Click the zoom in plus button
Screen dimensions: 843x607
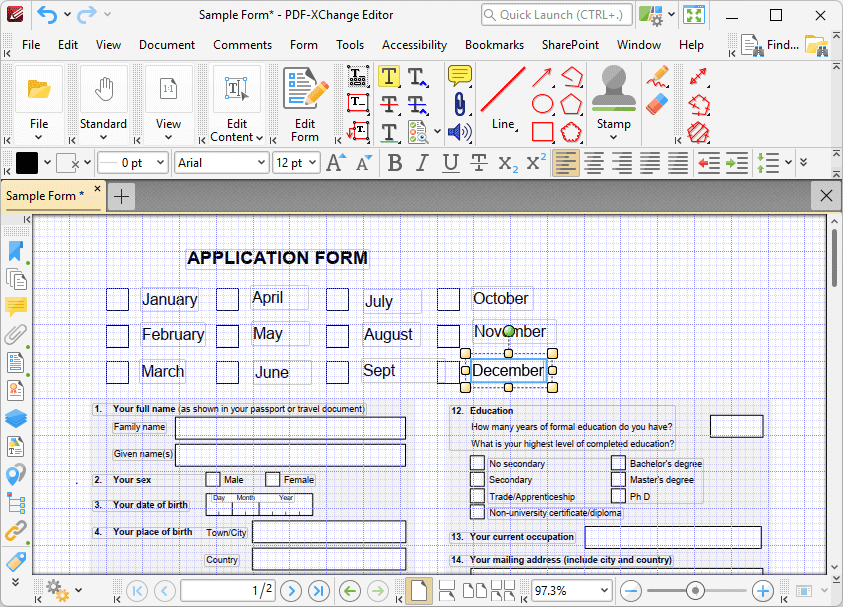pos(762,591)
